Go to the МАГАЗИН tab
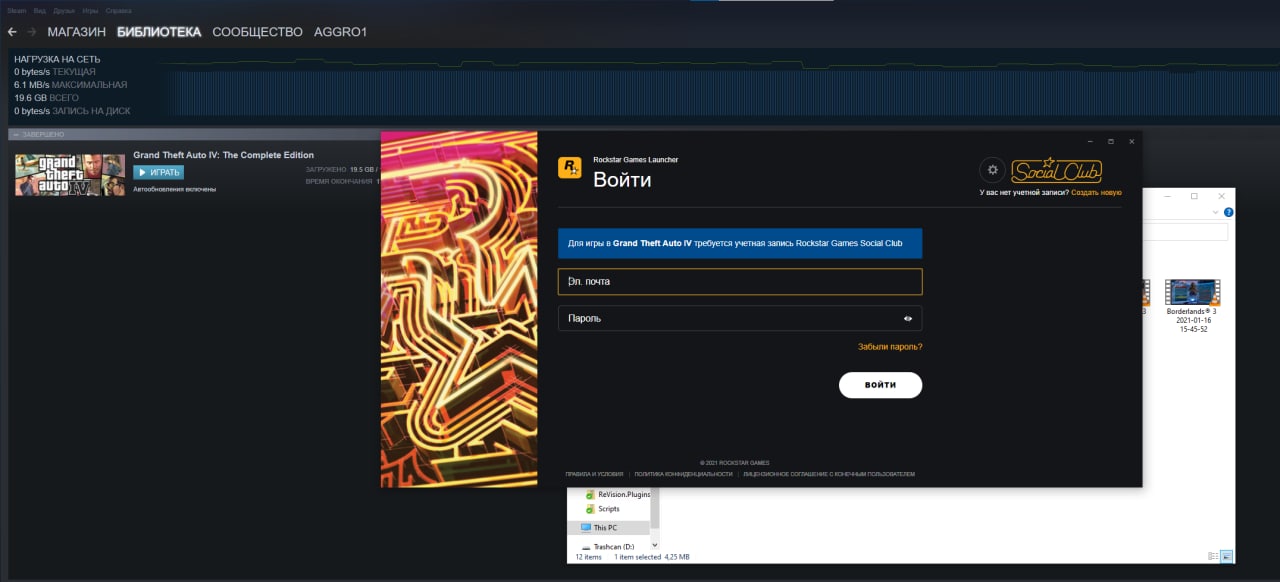Viewport: 1280px width, 582px height. point(76,32)
